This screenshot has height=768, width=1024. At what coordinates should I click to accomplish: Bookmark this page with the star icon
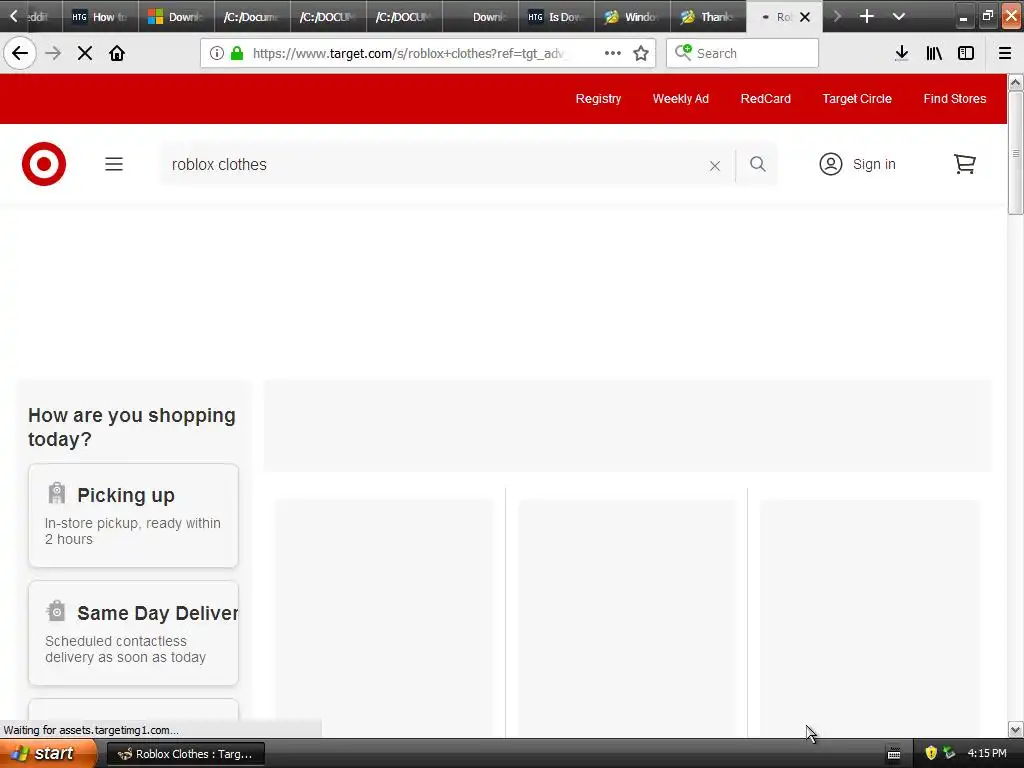pos(641,53)
